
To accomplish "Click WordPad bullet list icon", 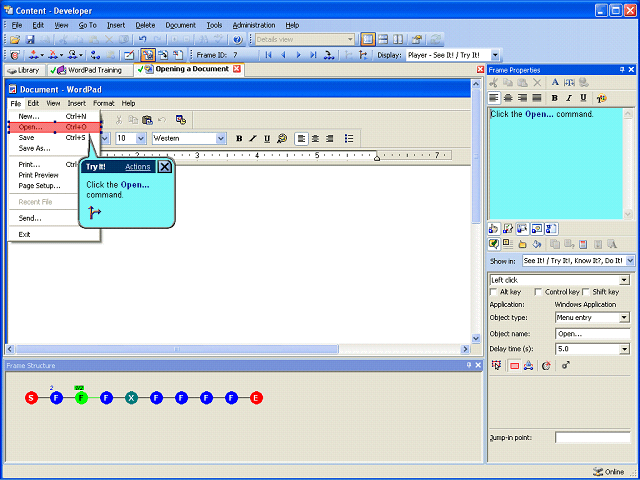I will pyautogui.click(x=349, y=139).
